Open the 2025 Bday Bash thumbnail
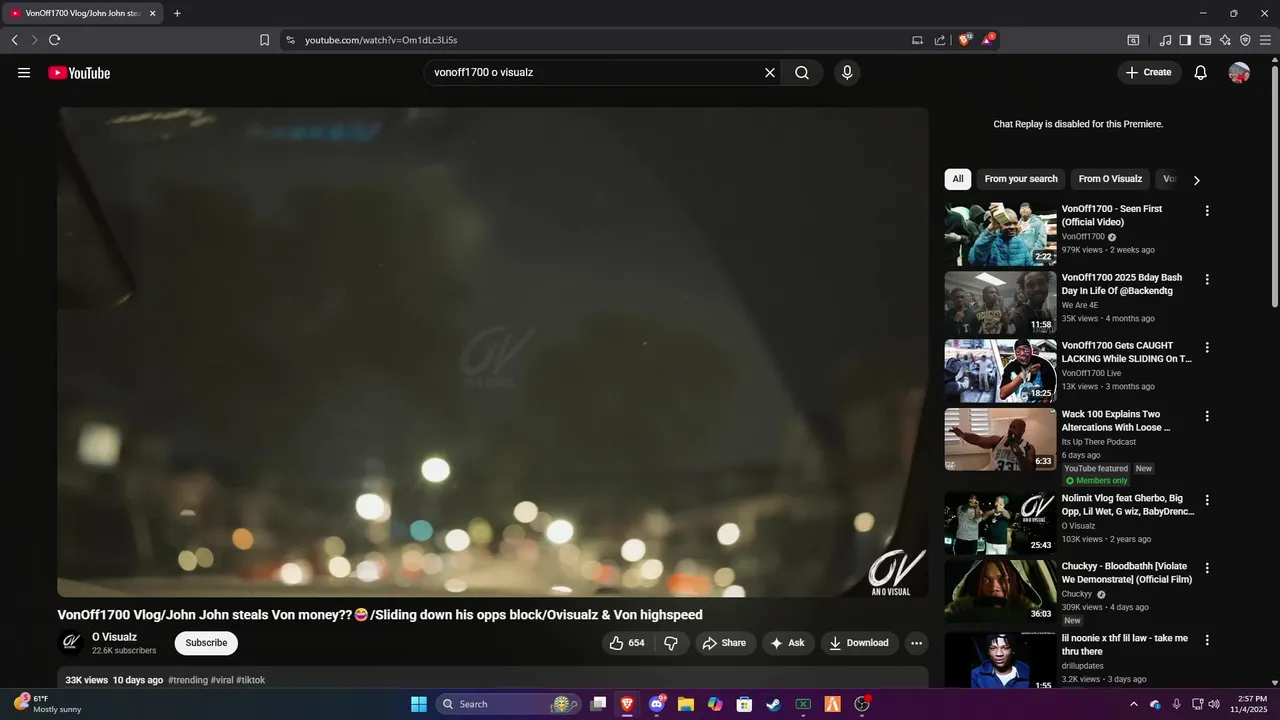The width and height of the screenshot is (1280, 720). [x=1000, y=302]
